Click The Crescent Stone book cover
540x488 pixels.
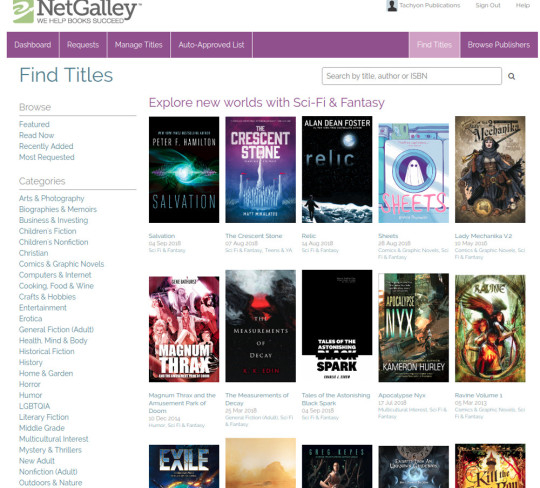[x=260, y=170]
